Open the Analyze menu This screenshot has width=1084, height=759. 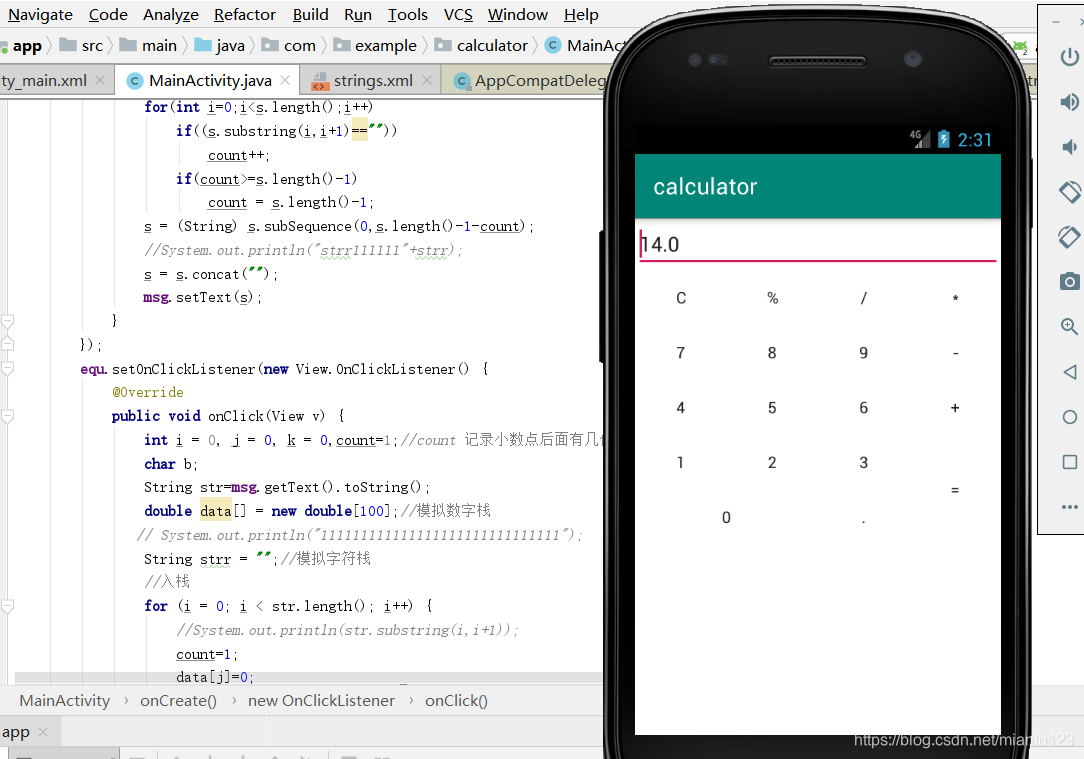pyautogui.click(x=171, y=15)
